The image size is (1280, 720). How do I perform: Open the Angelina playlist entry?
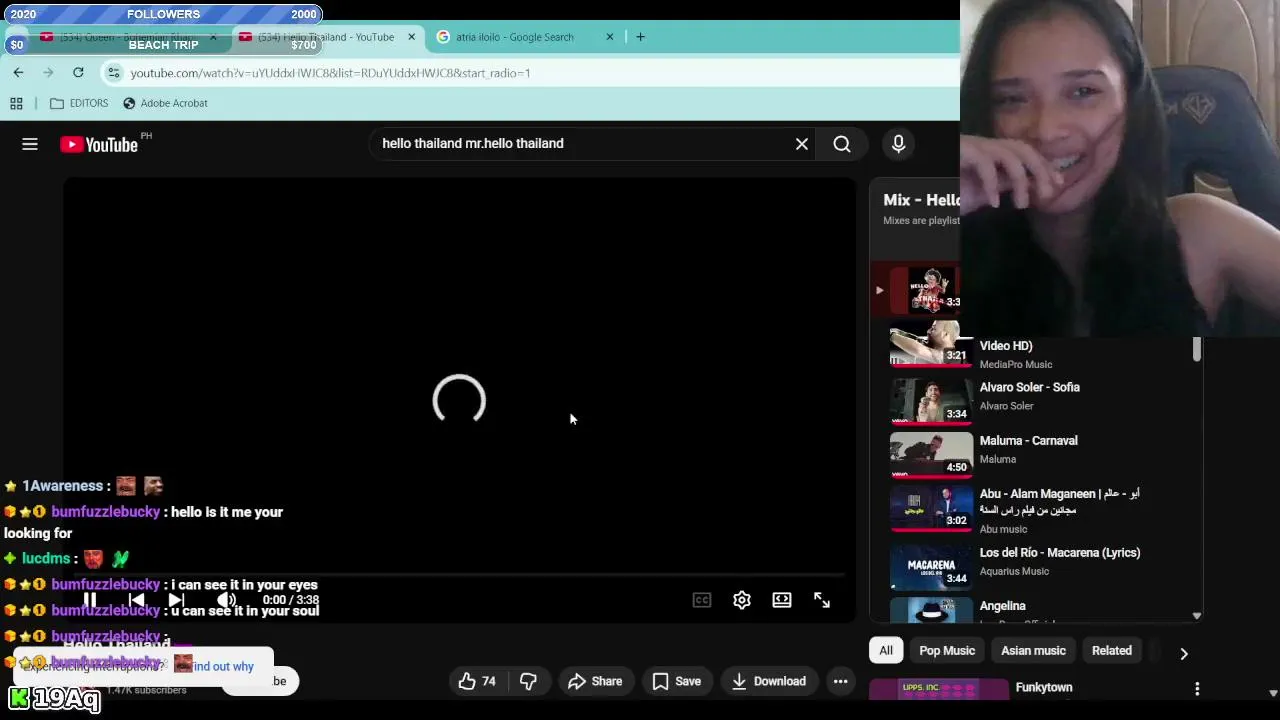tap(1003, 606)
